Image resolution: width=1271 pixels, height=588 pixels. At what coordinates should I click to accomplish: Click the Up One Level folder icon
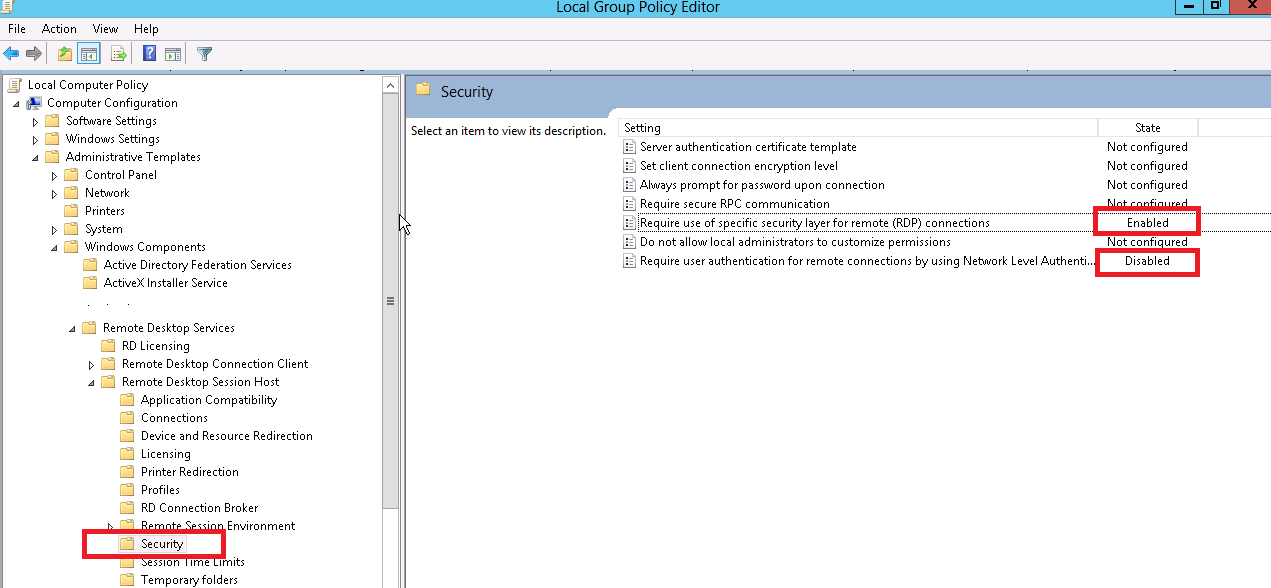coord(65,54)
